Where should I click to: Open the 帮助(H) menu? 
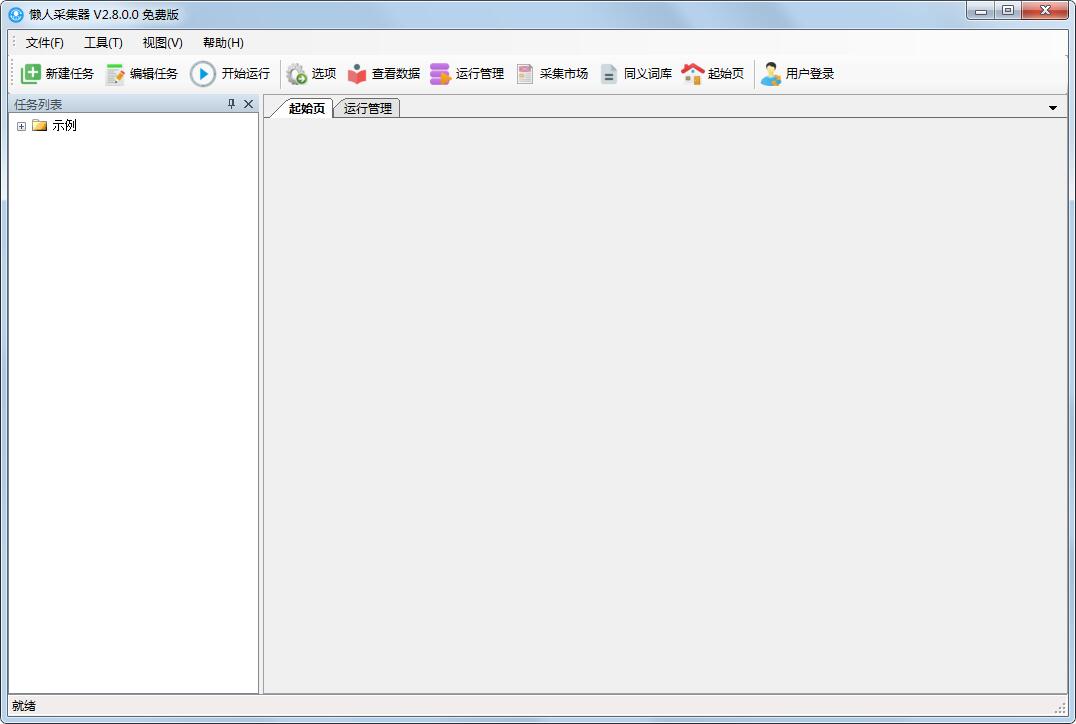point(223,43)
